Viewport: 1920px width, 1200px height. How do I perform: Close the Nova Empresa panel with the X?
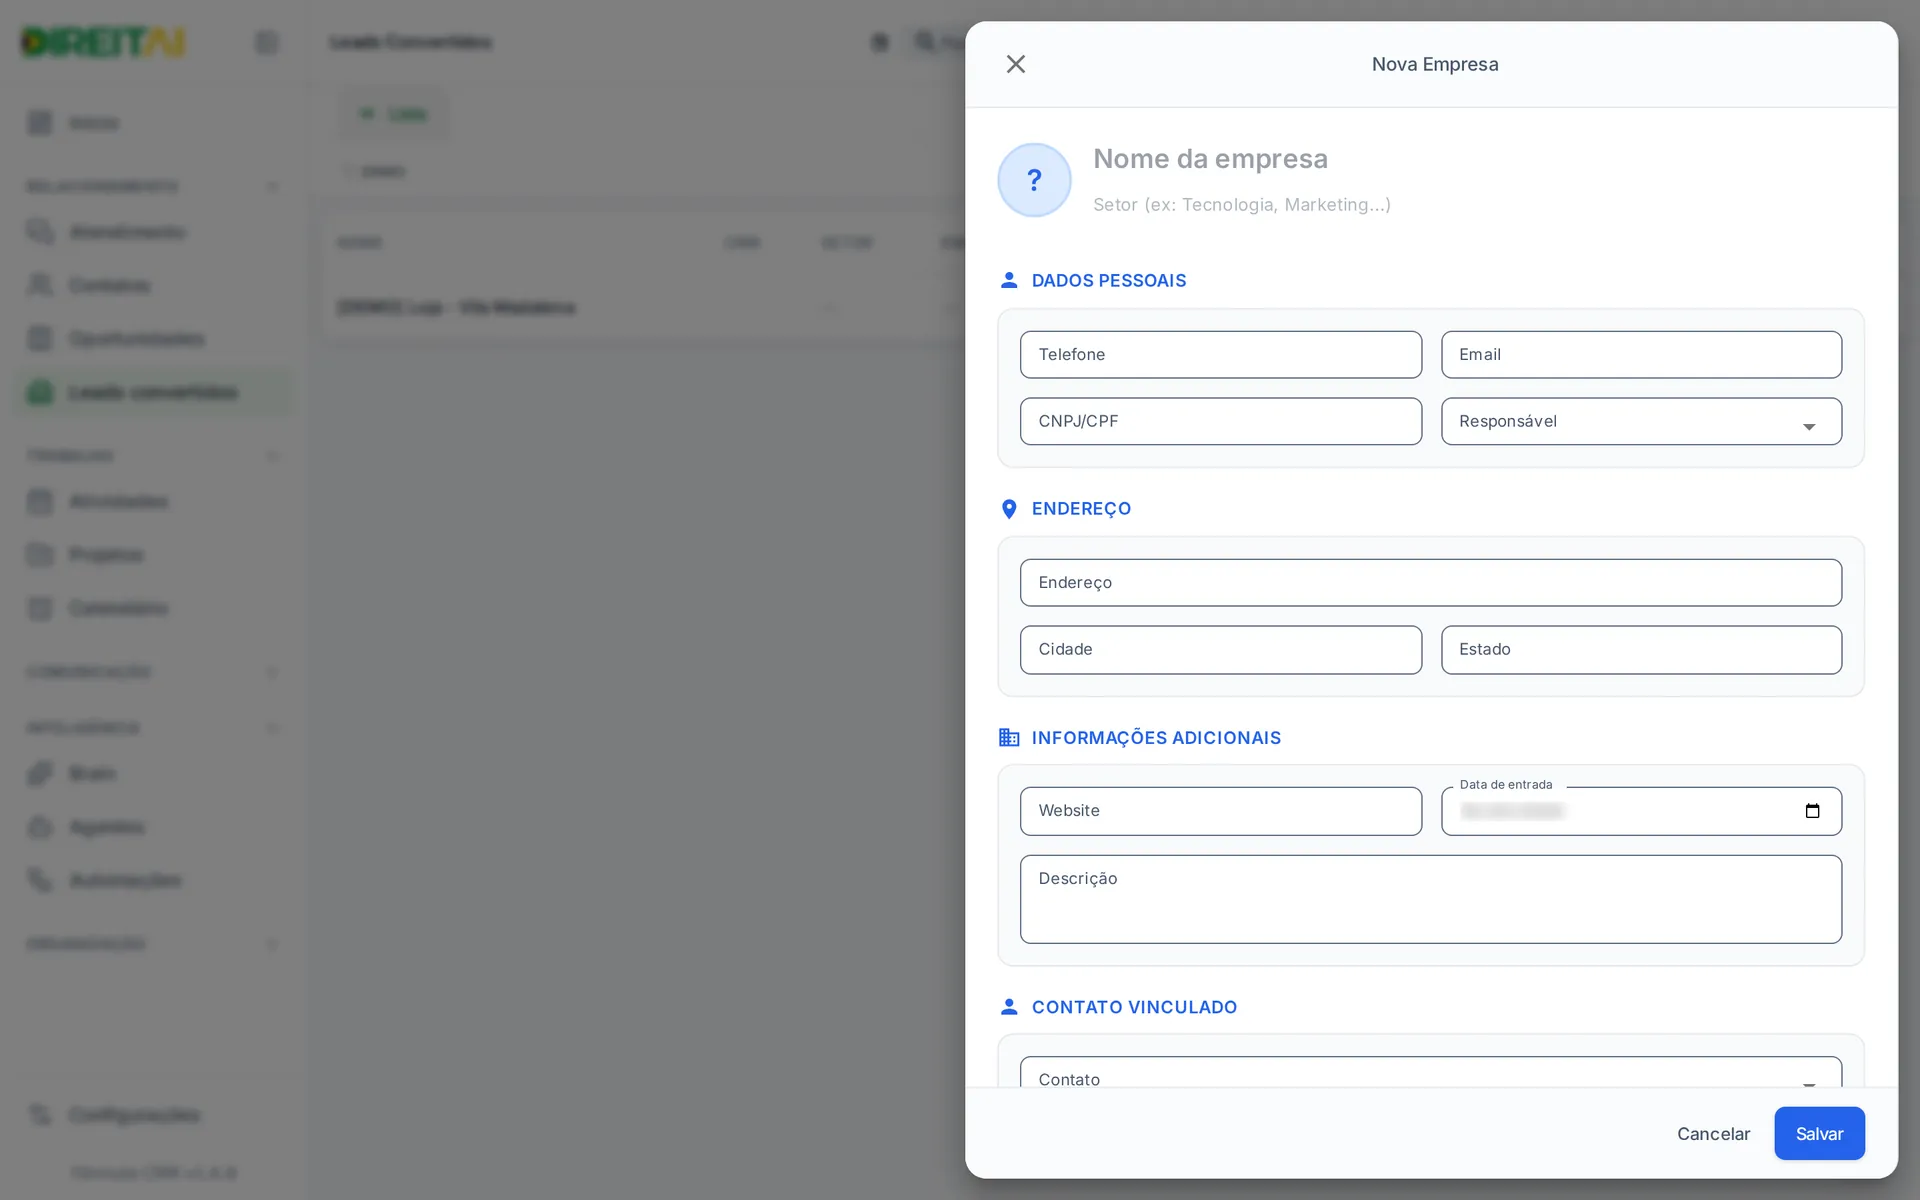1015,64
